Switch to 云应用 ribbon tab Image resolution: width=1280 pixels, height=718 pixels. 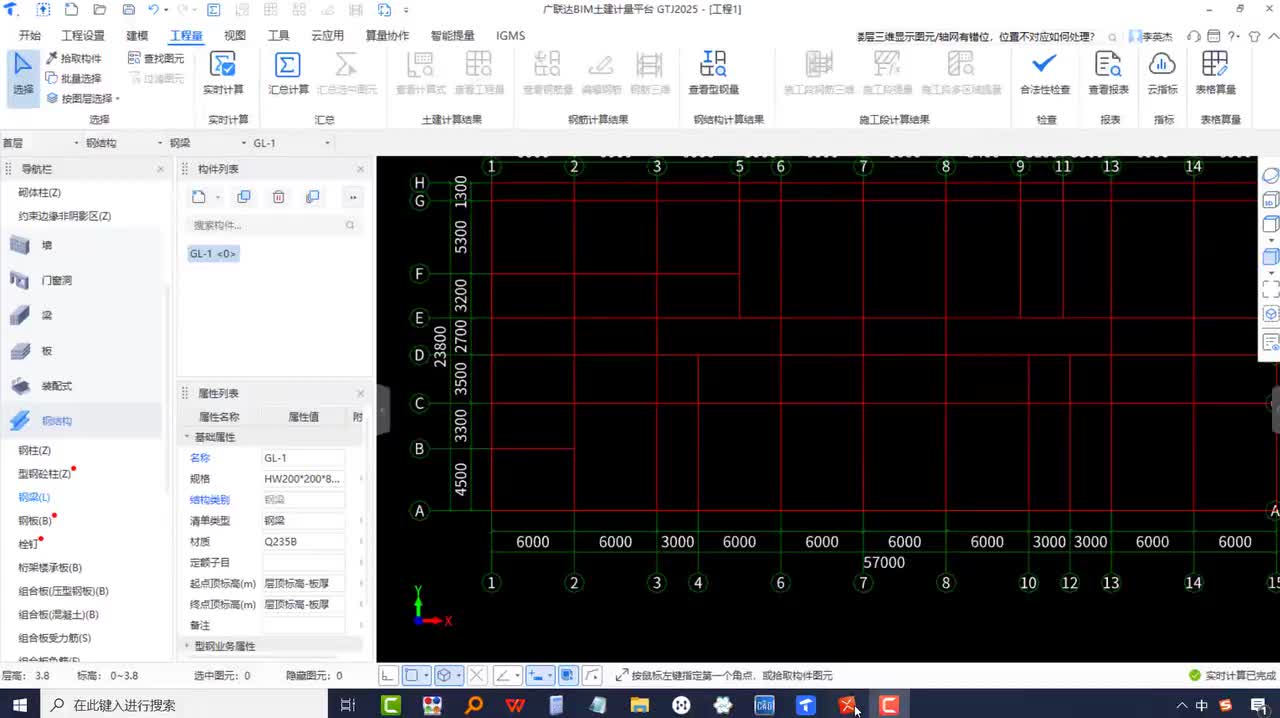coord(327,35)
